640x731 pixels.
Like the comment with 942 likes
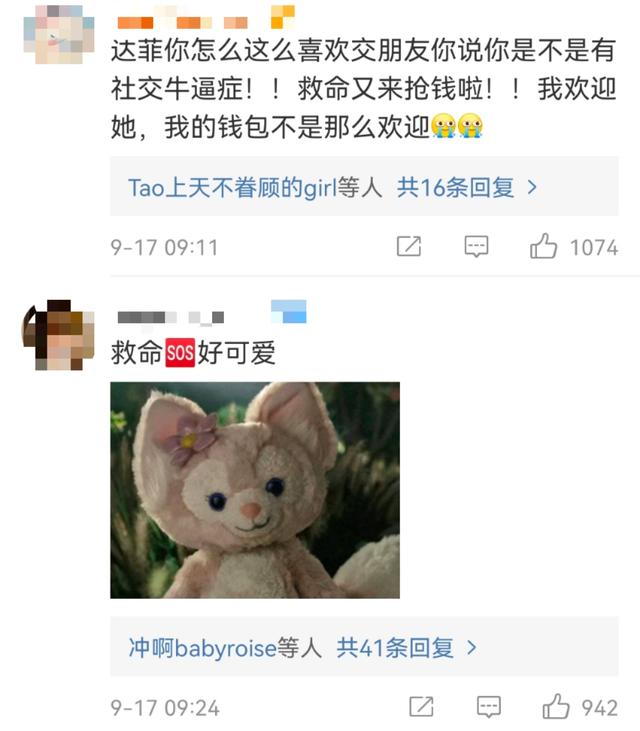pyautogui.click(x=556, y=706)
